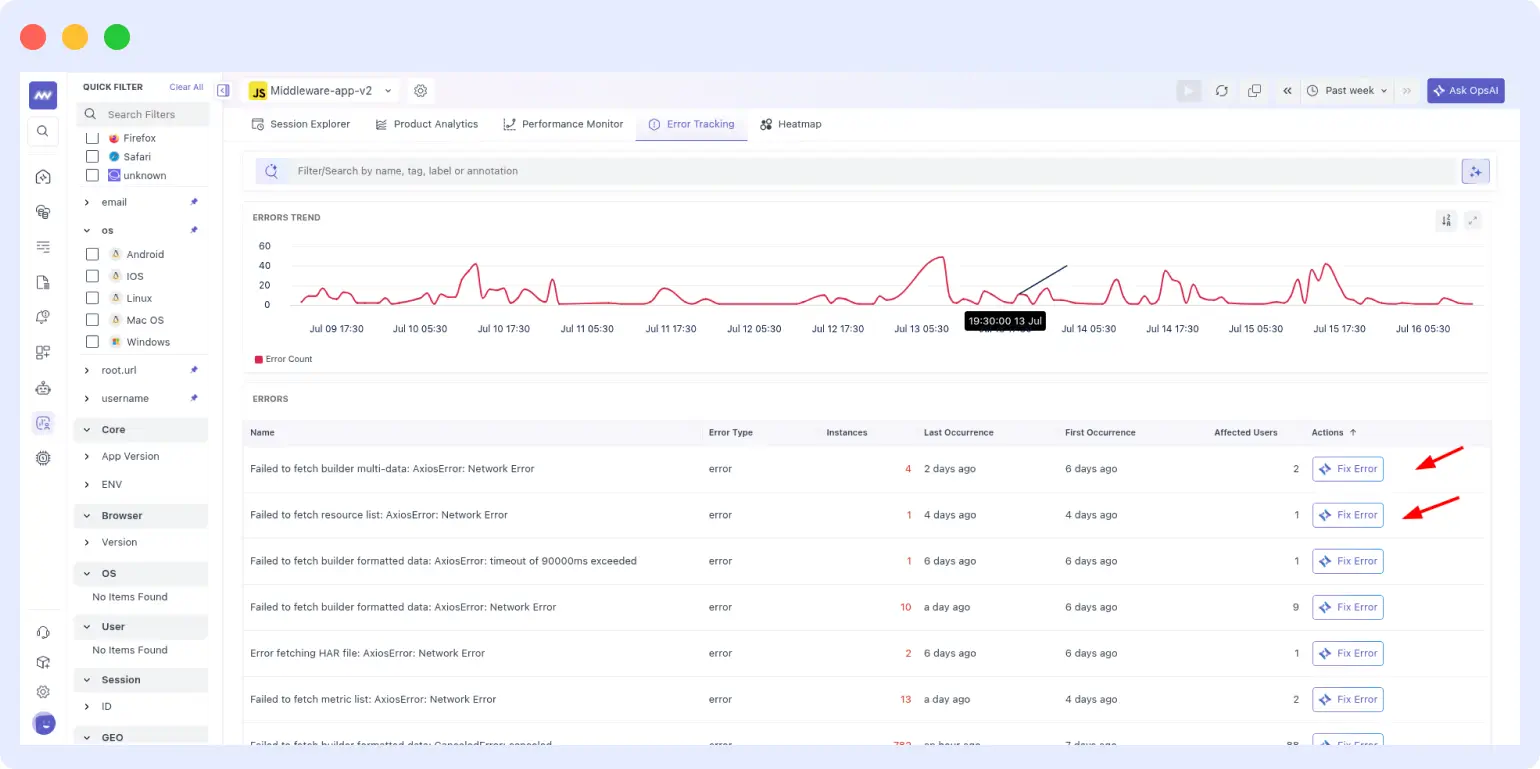Click the sort icon in the Errors Trend panel
Viewport: 1540px width, 769px height.
pyautogui.click(x=1446, y=220)
